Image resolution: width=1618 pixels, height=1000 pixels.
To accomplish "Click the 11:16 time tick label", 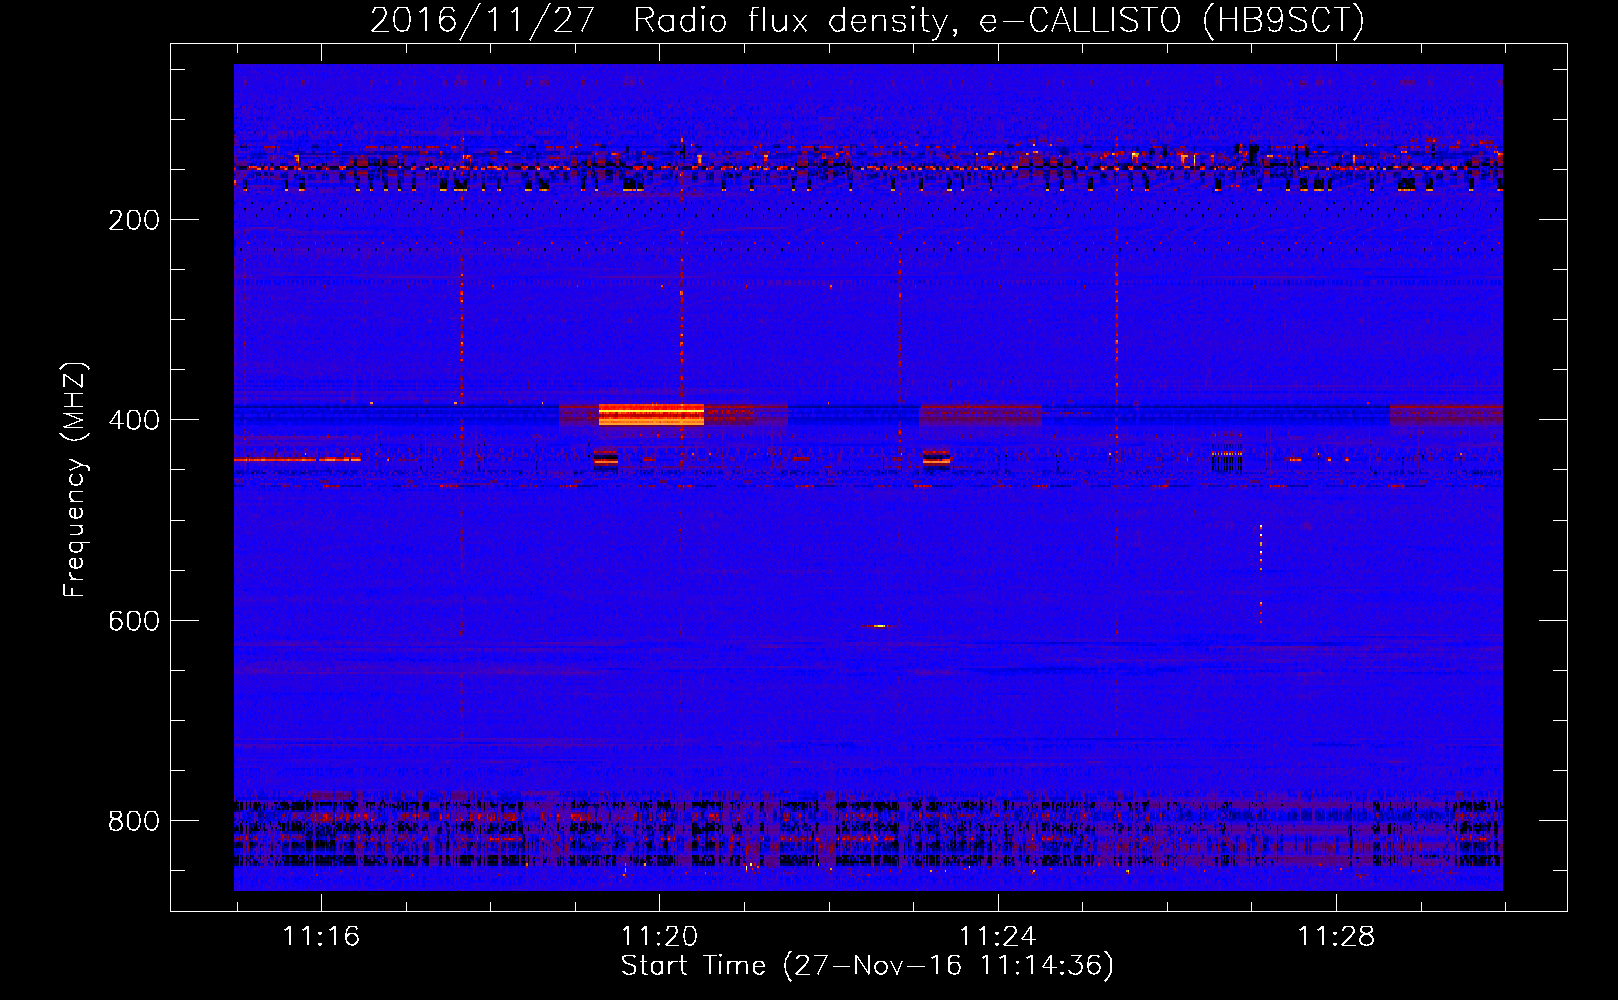I will [x=321, y=937].
